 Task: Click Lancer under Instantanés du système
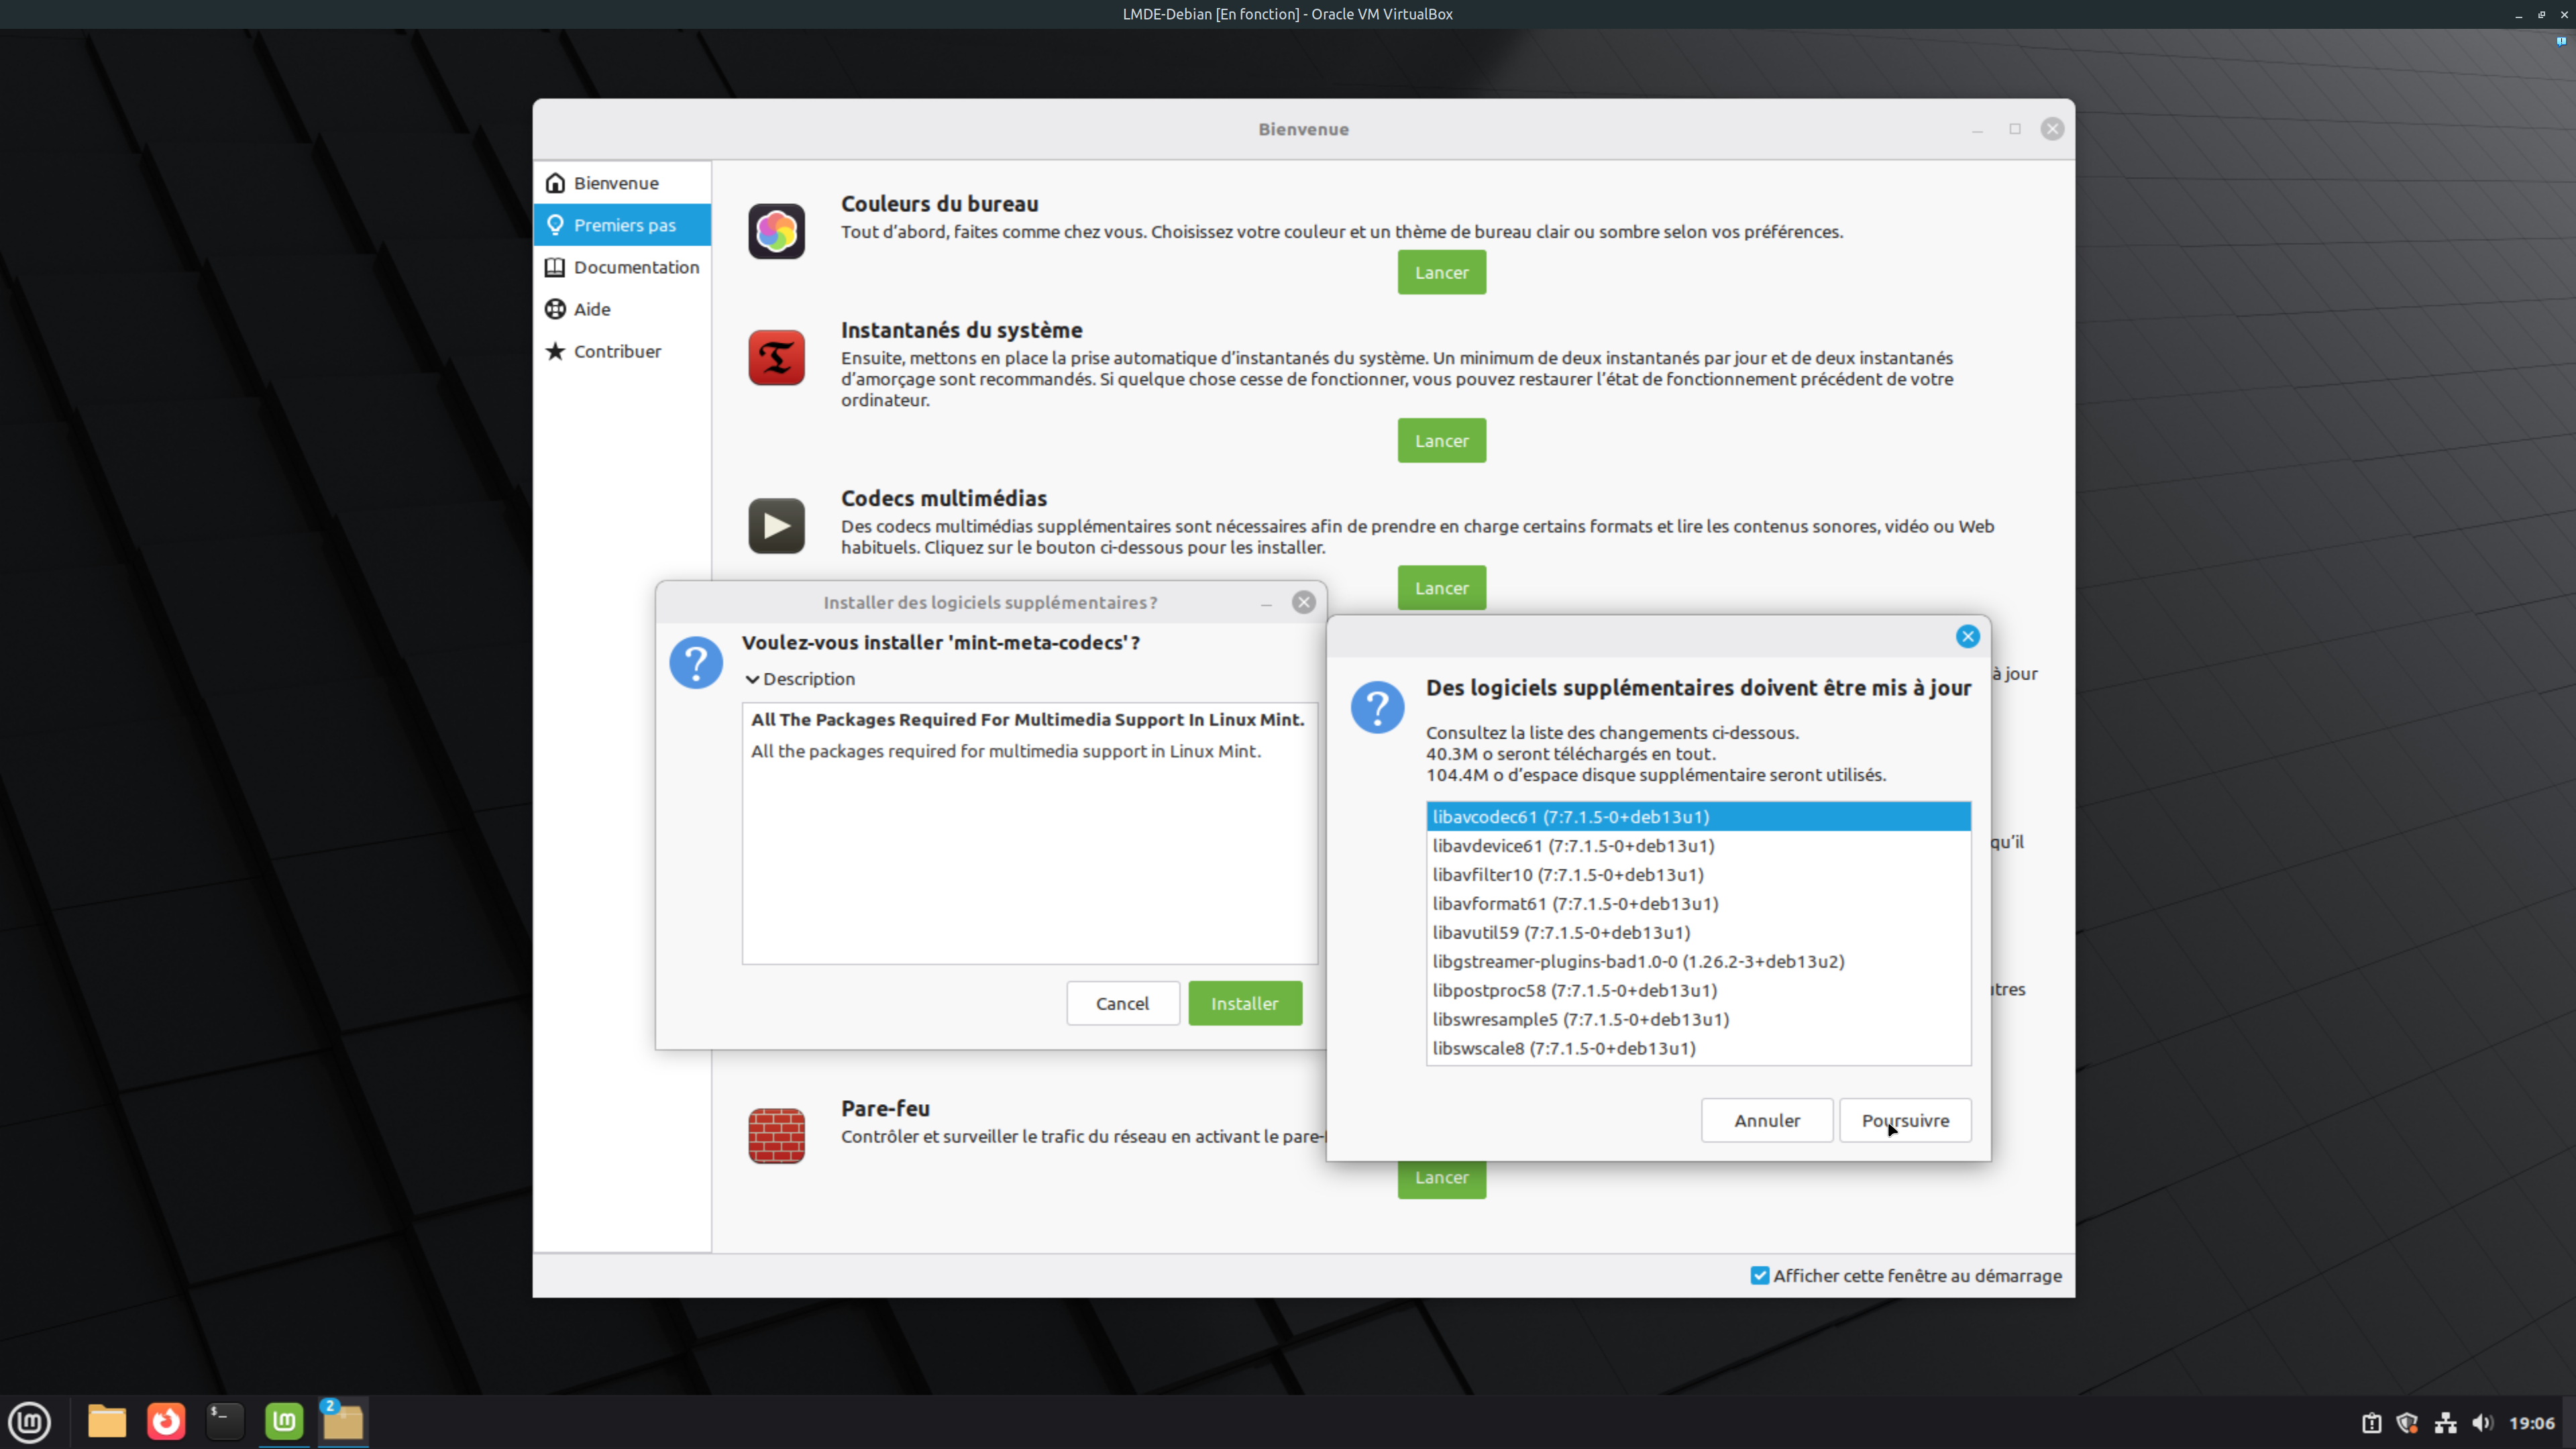[1441, 440]
